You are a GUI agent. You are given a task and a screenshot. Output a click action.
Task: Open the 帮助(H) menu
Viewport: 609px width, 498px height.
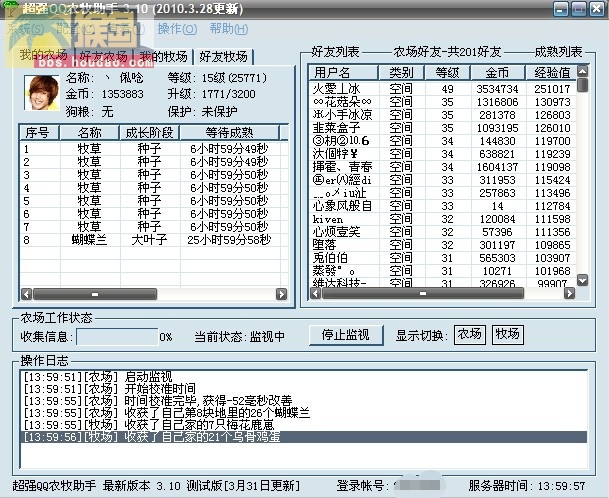(229, 29)
